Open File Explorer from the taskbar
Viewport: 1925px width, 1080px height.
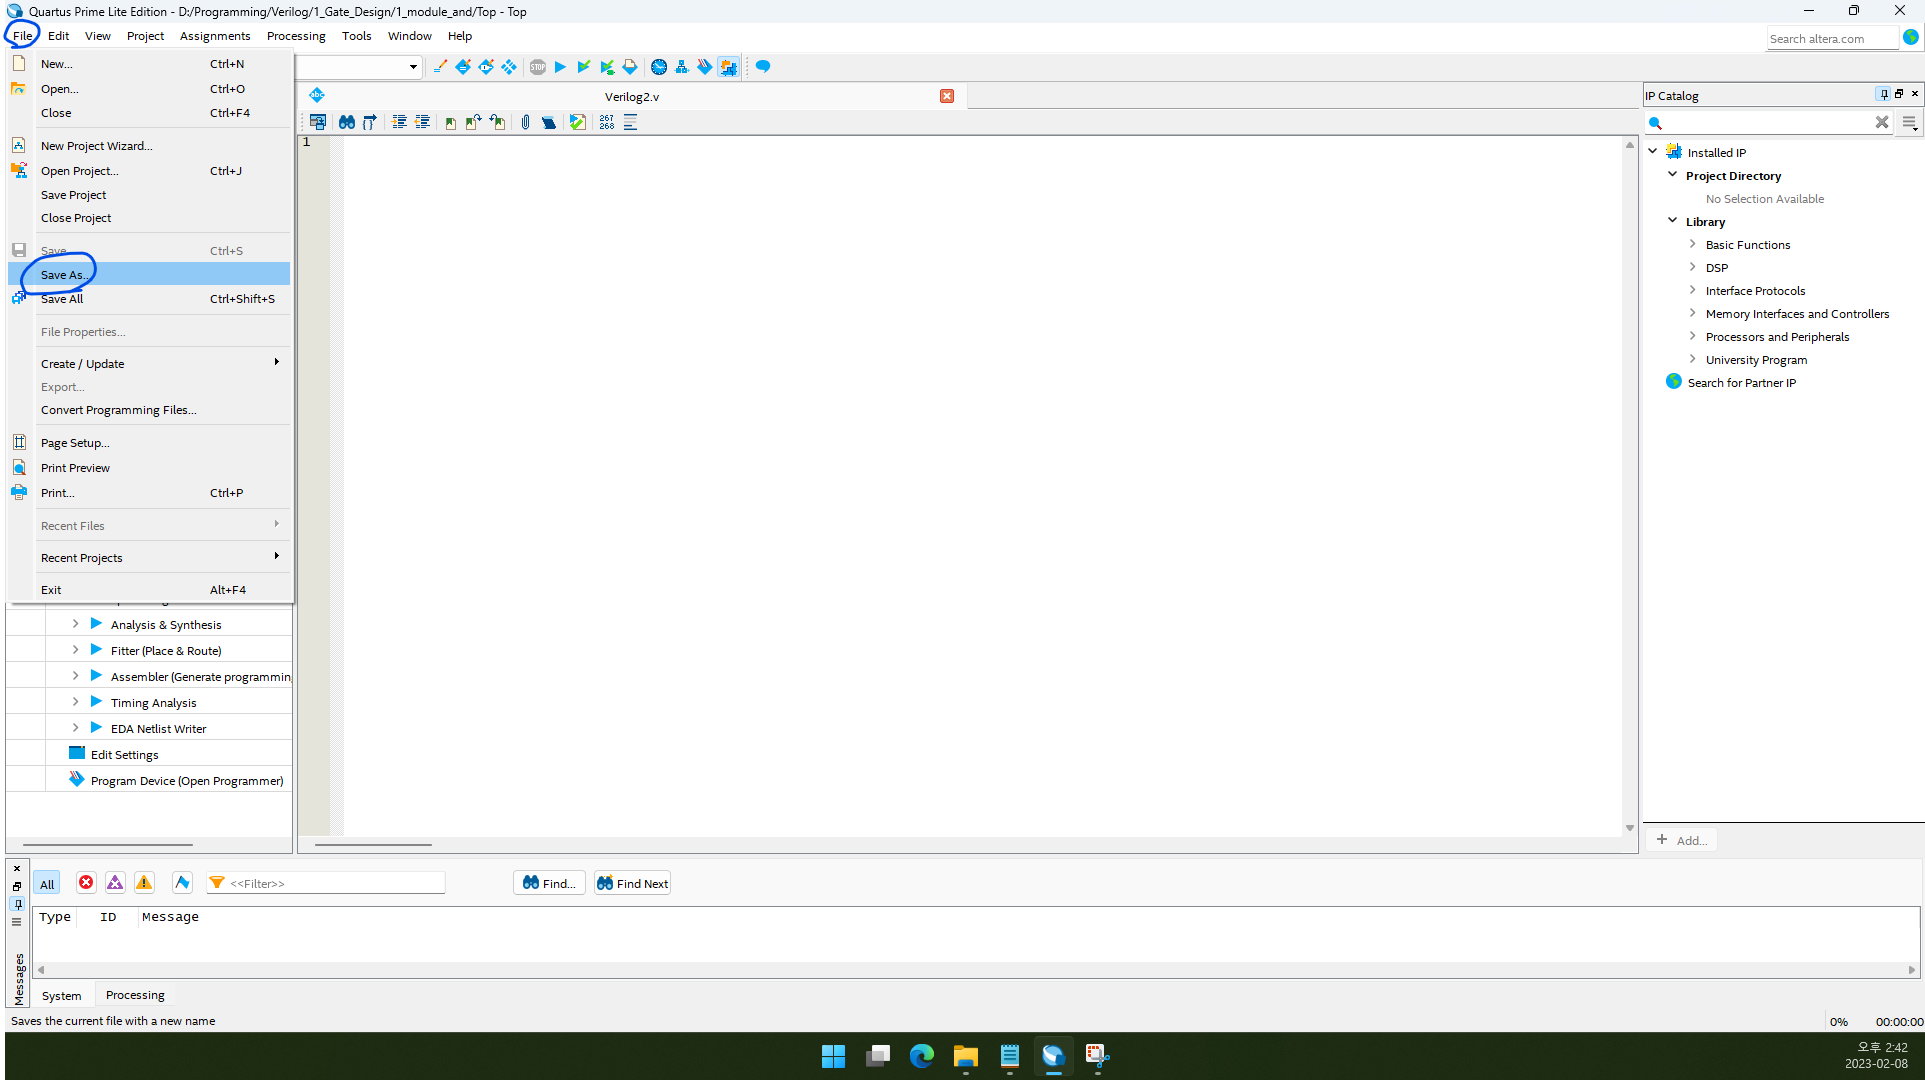(x=965, y=1055)
